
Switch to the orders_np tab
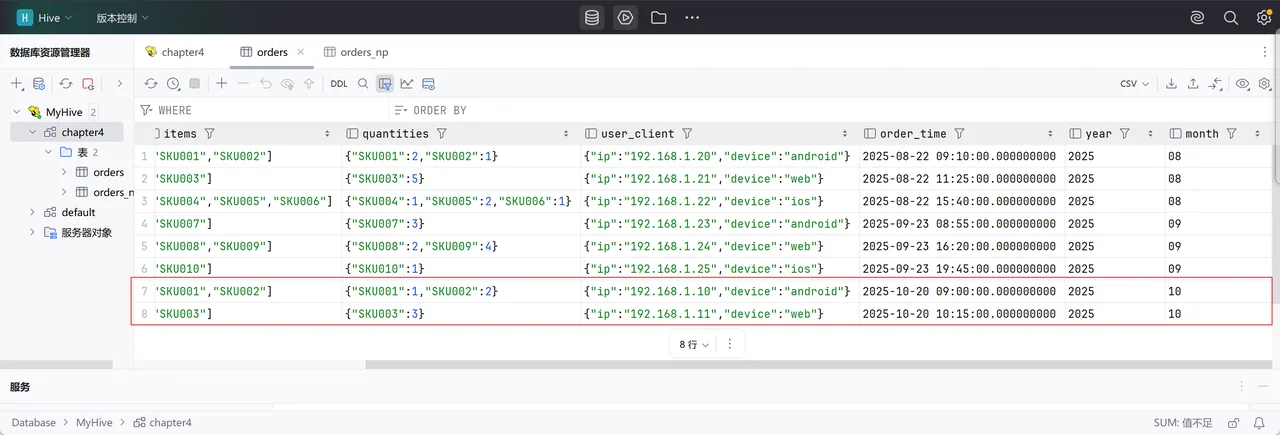pos(356,52)
